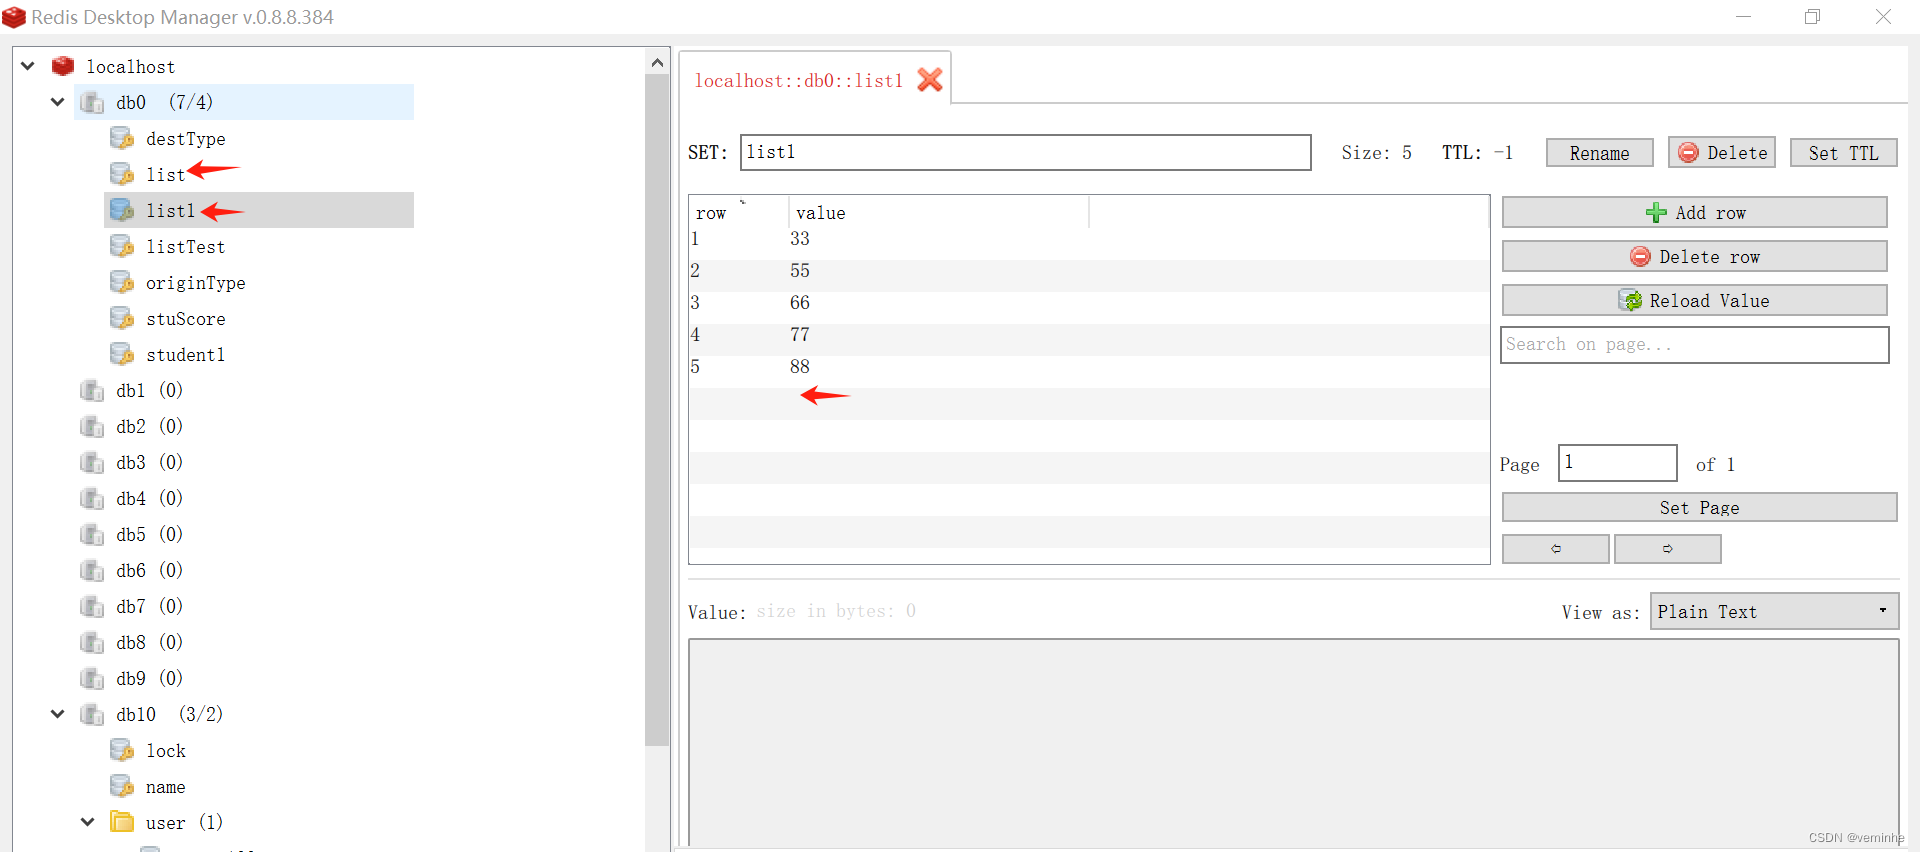Screen dimensions: 1920x852
Task: Collapse the user folder node
Action: [x=88, y=822]
